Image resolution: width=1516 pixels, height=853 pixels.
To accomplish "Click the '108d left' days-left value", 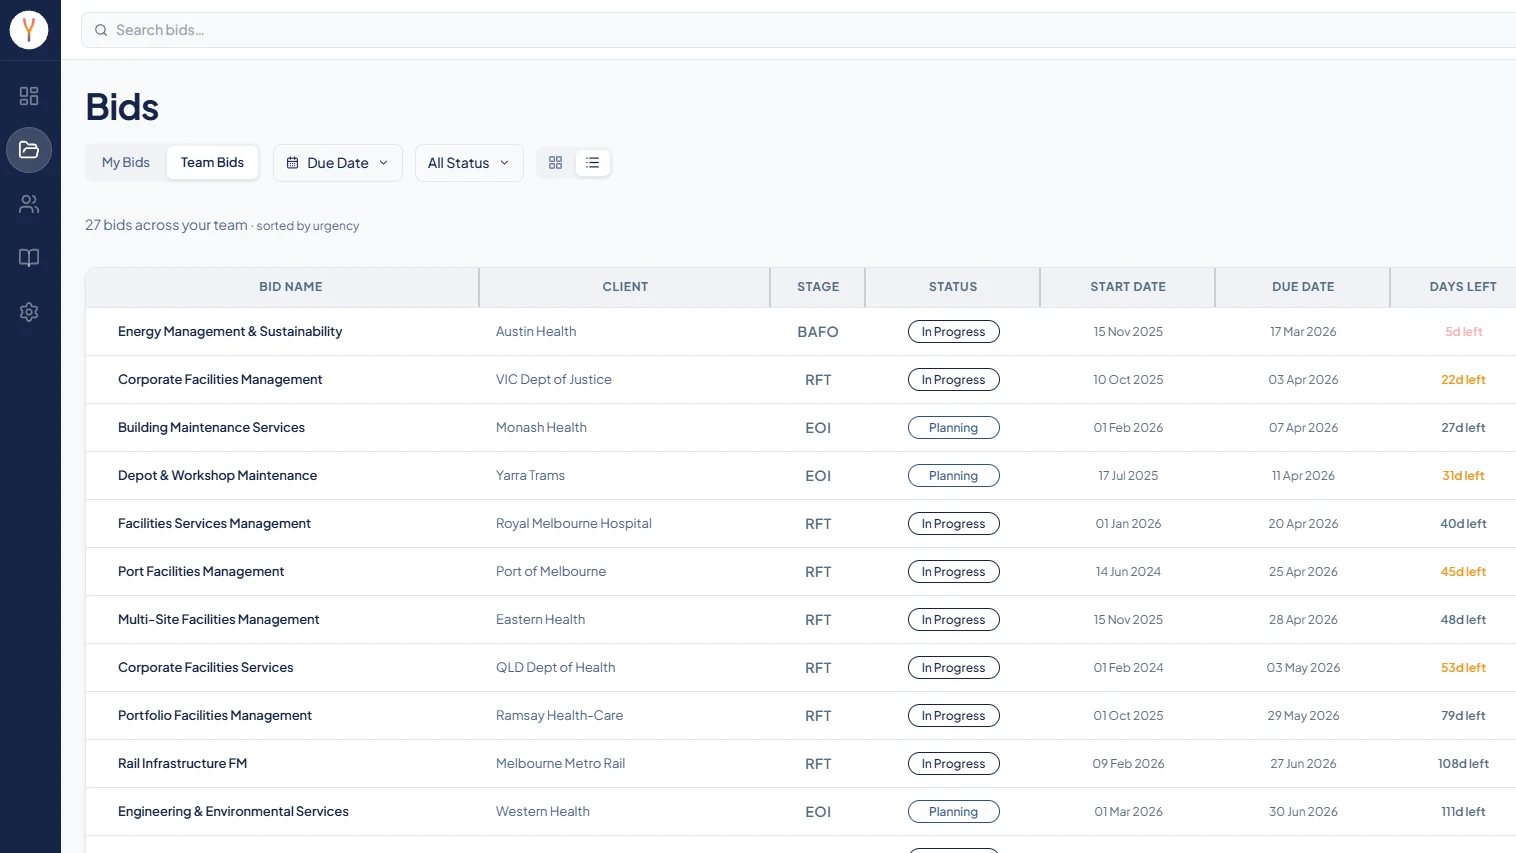I will coord(1463,764).
